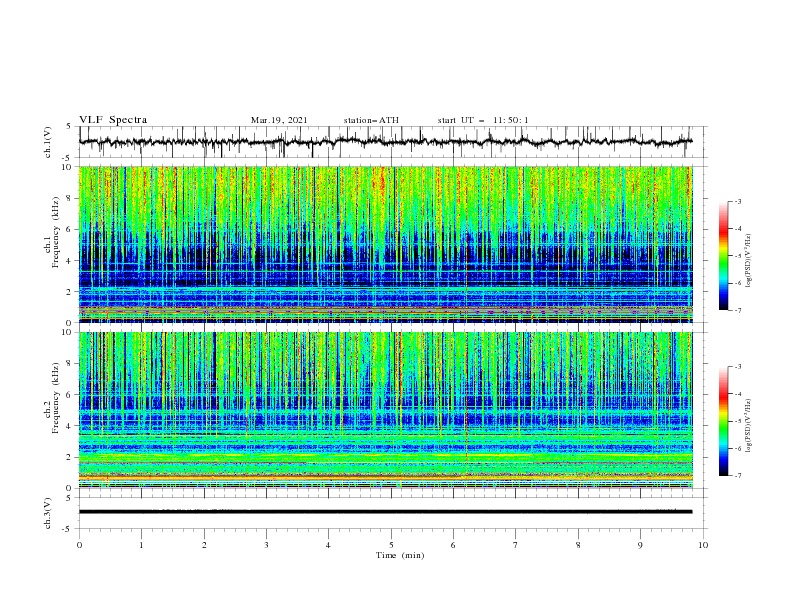Click the "-7" label on ch.1 colorbar
This screenshot has width=792, height=612.
click(x=737, y=311)
